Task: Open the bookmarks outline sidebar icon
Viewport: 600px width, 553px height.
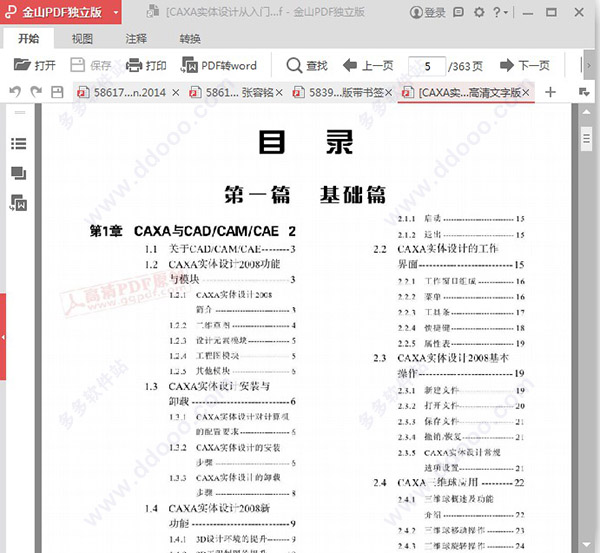Action: [x=18, y=144]
